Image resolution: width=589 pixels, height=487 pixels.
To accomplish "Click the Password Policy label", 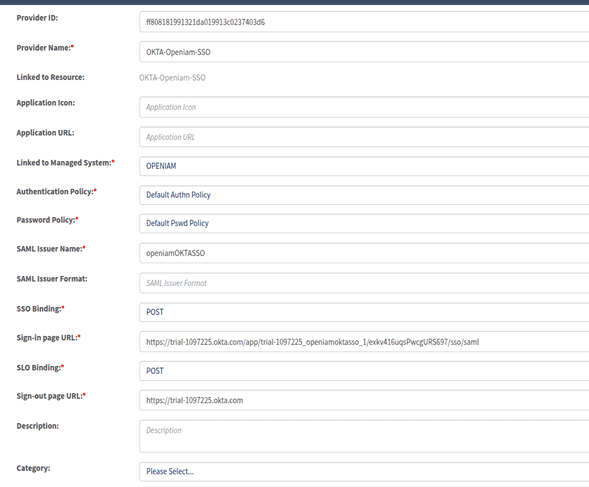I will (x=47, y=220).
